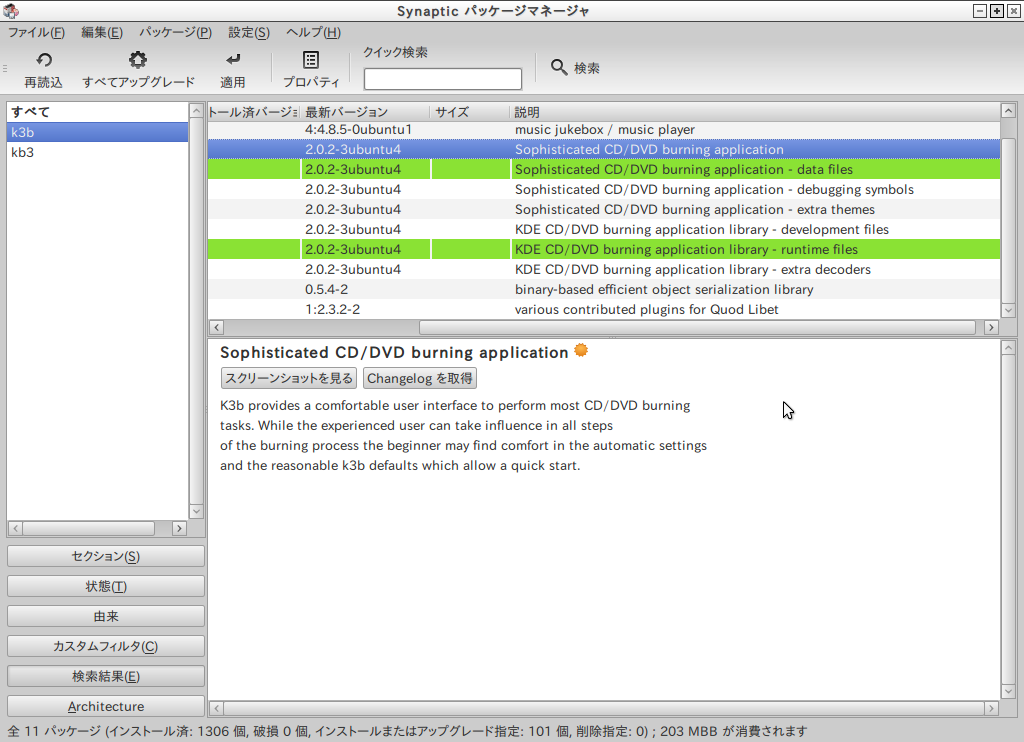
Task: Click the quick search (クイック検索) input field
Action: (x=443, y=79)
